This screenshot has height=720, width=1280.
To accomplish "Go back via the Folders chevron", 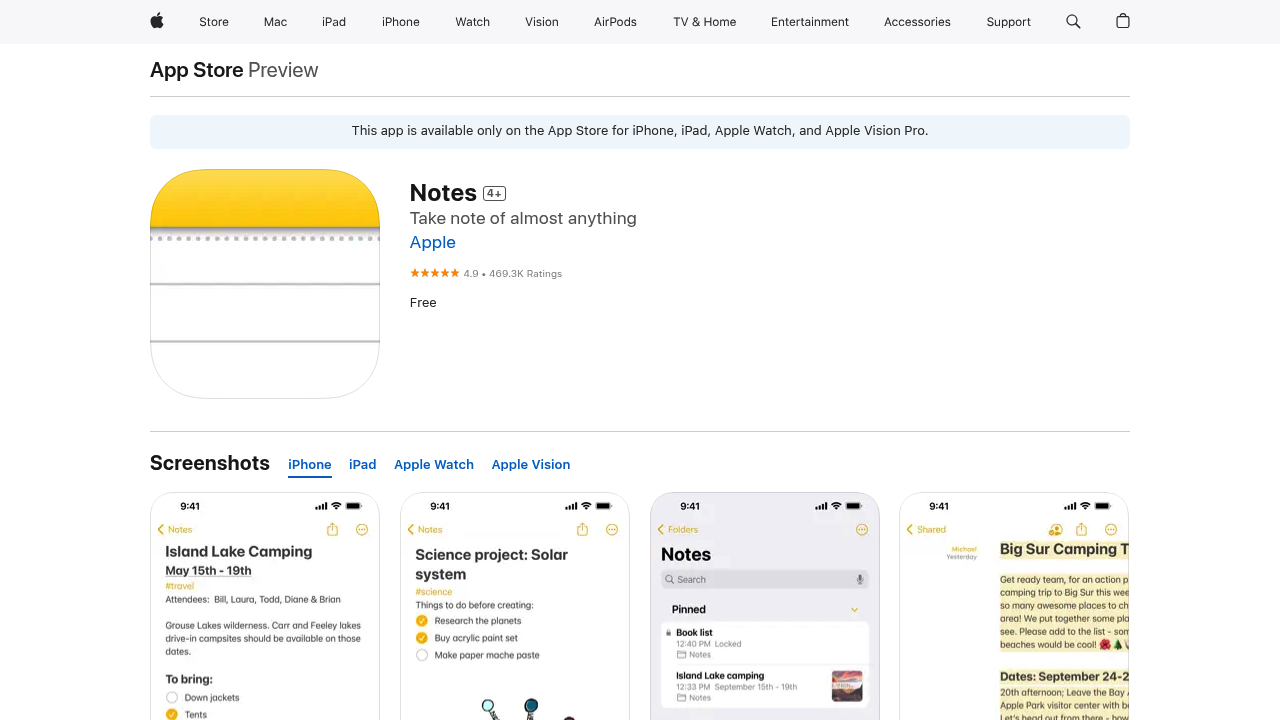I will tap(660, 530).
